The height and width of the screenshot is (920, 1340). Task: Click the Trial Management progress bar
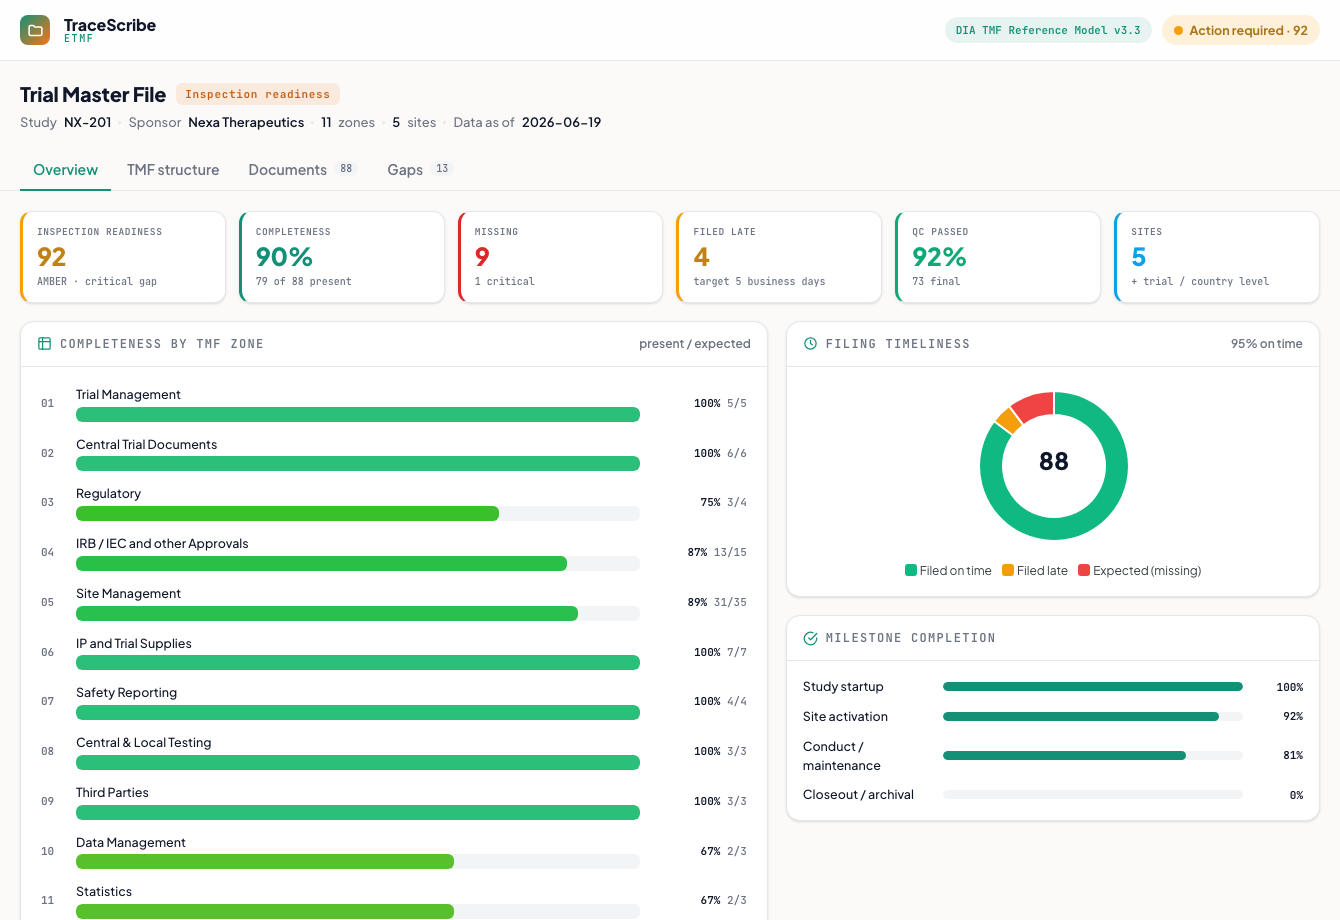(x=358, y=414)
